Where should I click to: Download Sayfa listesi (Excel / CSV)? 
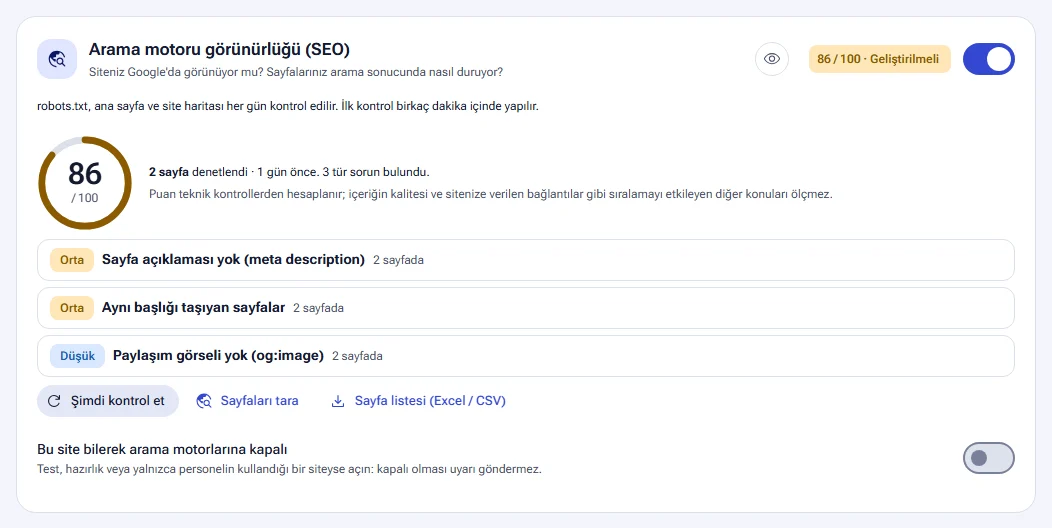pos(419,401)
